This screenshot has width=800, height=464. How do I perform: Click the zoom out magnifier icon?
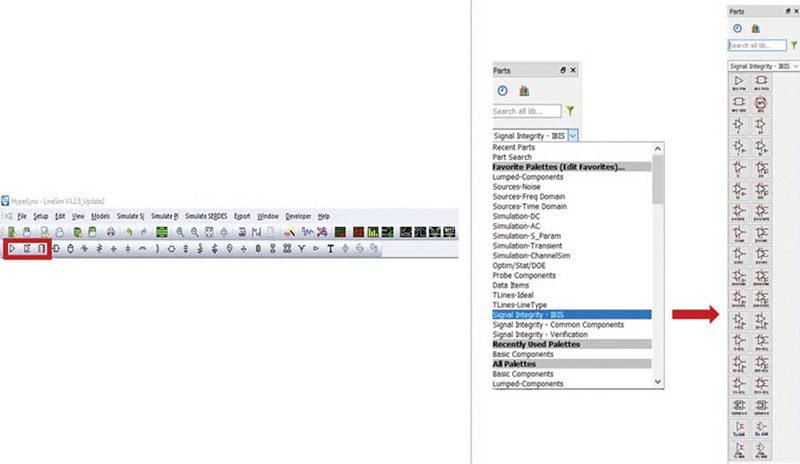click(194, 232)
